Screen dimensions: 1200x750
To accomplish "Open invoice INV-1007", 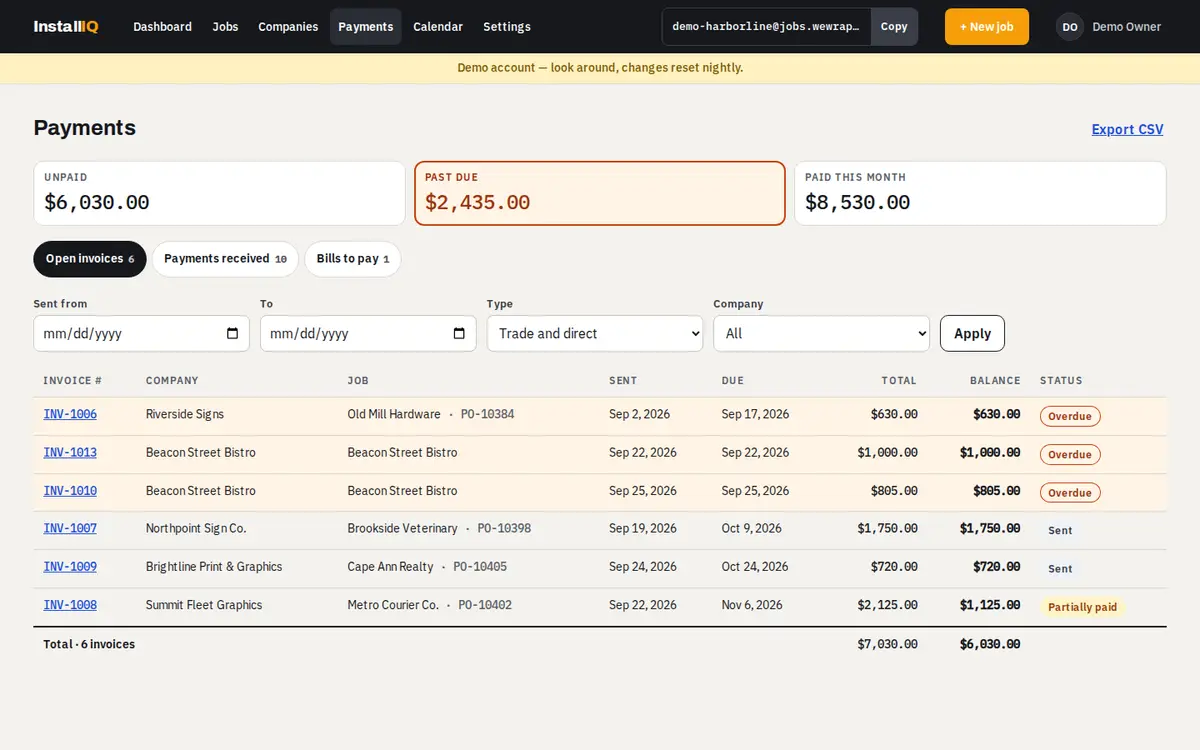I will click(70, 528).
